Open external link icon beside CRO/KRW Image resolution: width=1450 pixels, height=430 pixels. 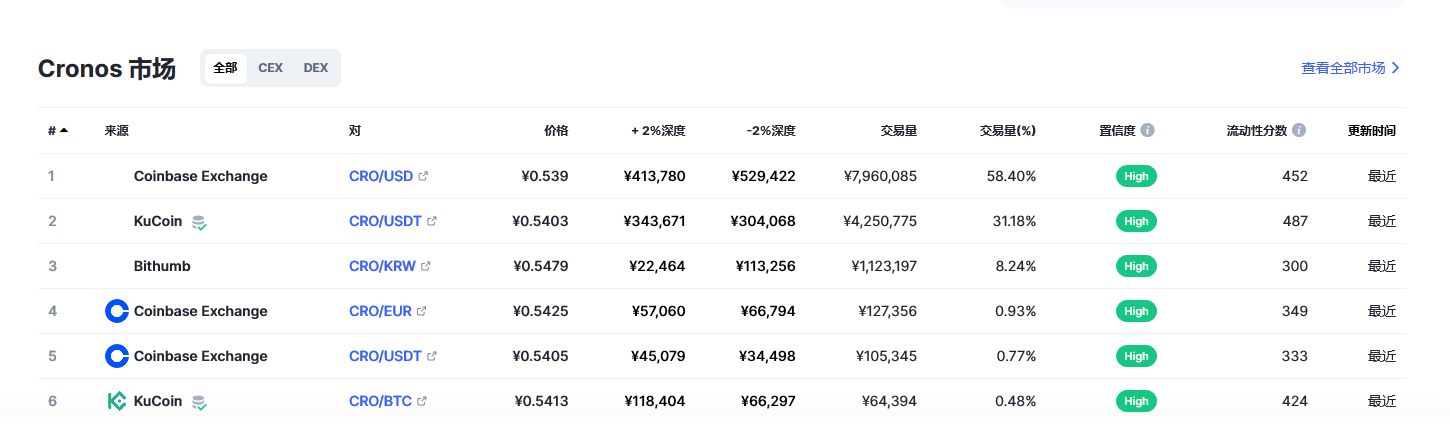[x=426, y=266]
